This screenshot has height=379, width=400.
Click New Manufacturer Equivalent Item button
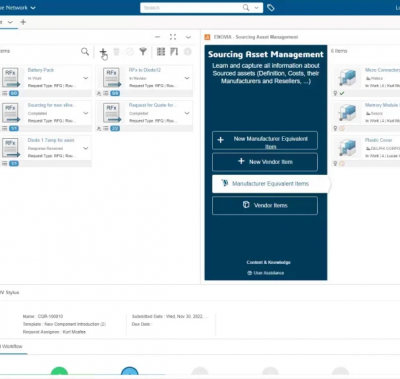point(265,140)
